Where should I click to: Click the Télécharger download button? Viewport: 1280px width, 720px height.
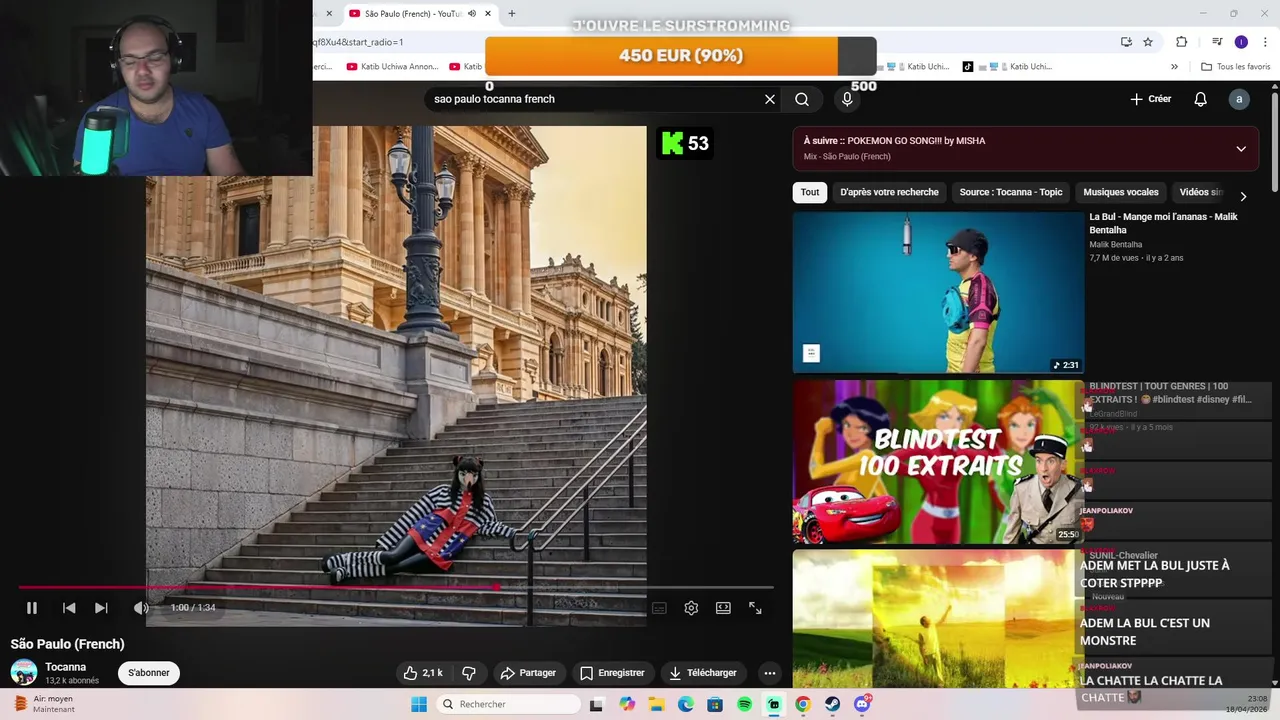pyautogui.click(x=703, y=673)
